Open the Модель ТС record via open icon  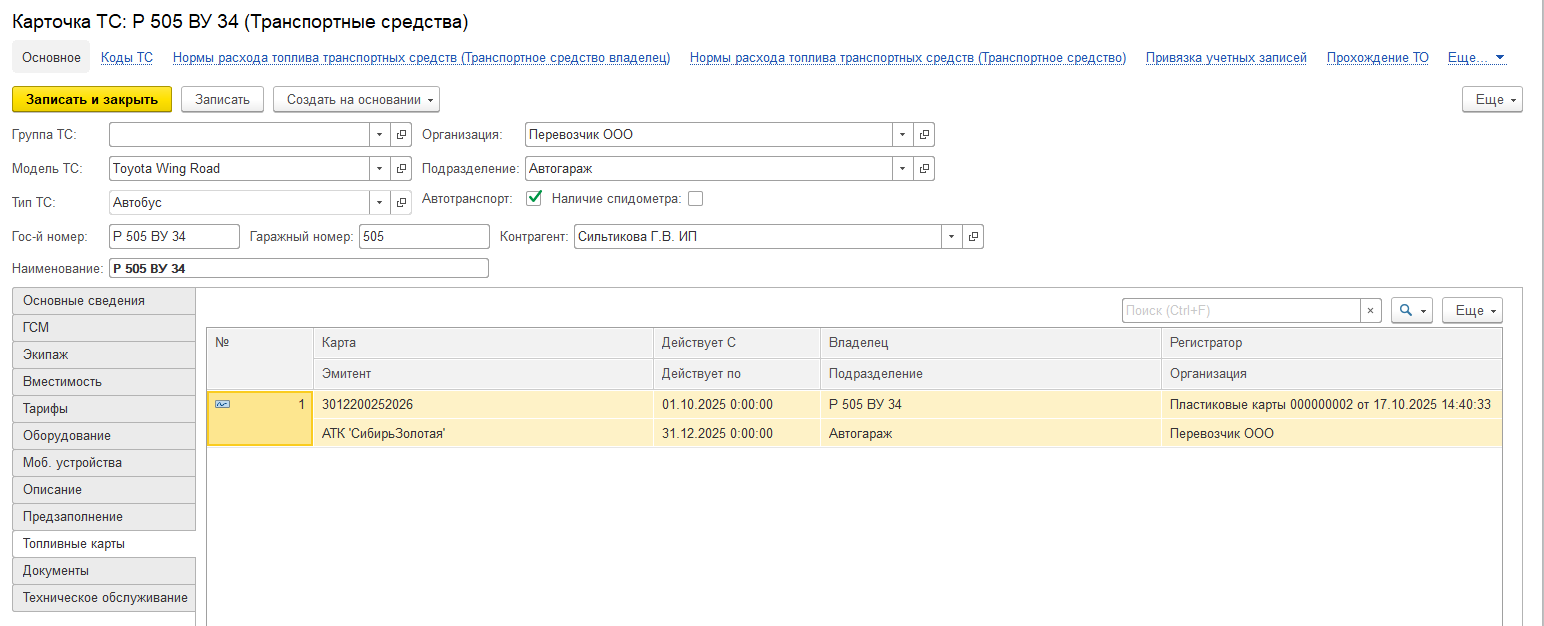[401, 169]
